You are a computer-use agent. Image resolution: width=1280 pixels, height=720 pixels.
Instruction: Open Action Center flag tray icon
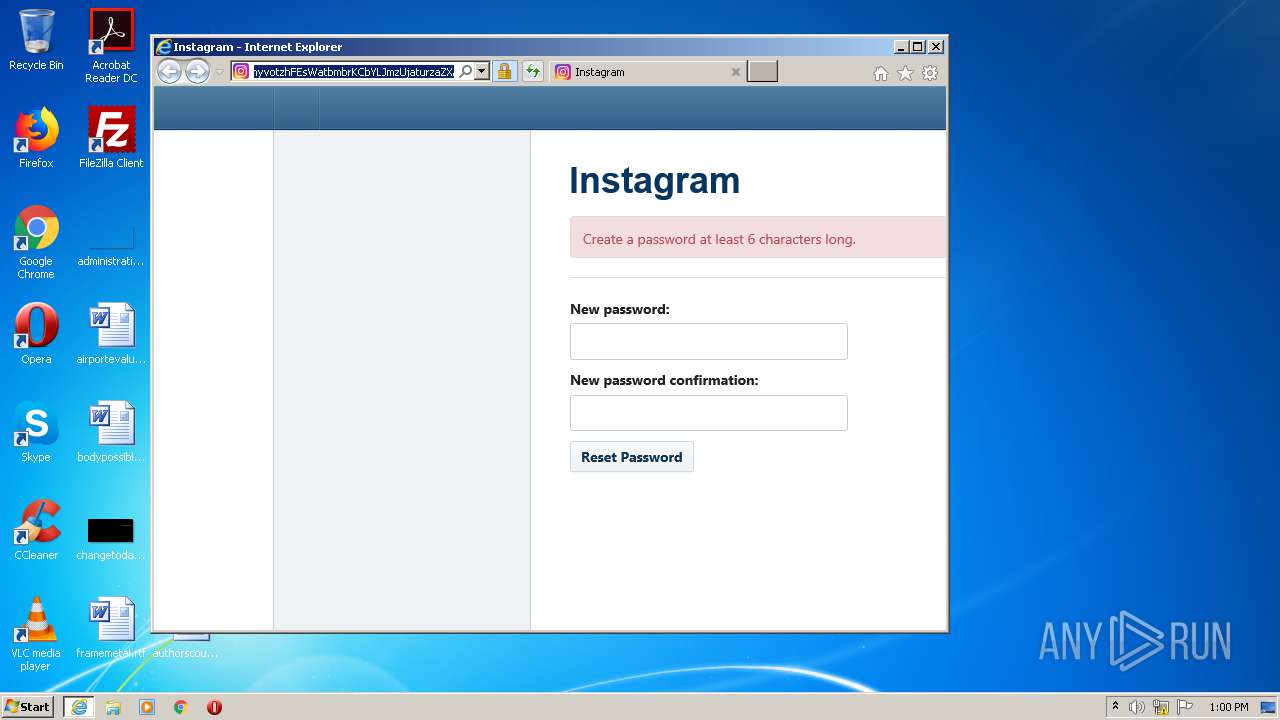[x=1185, y=707]
